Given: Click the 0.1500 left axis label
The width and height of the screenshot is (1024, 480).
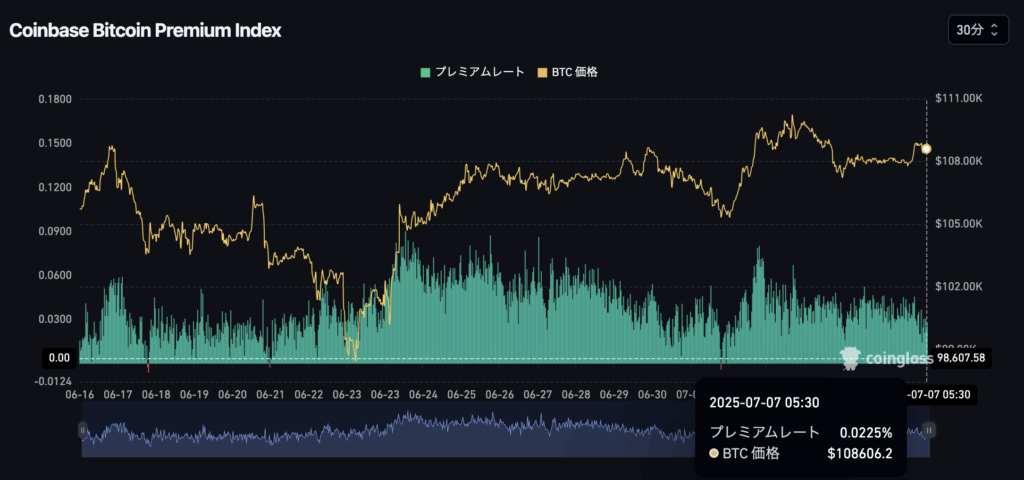Looking at the screenshot, I should tap(56, 143).
